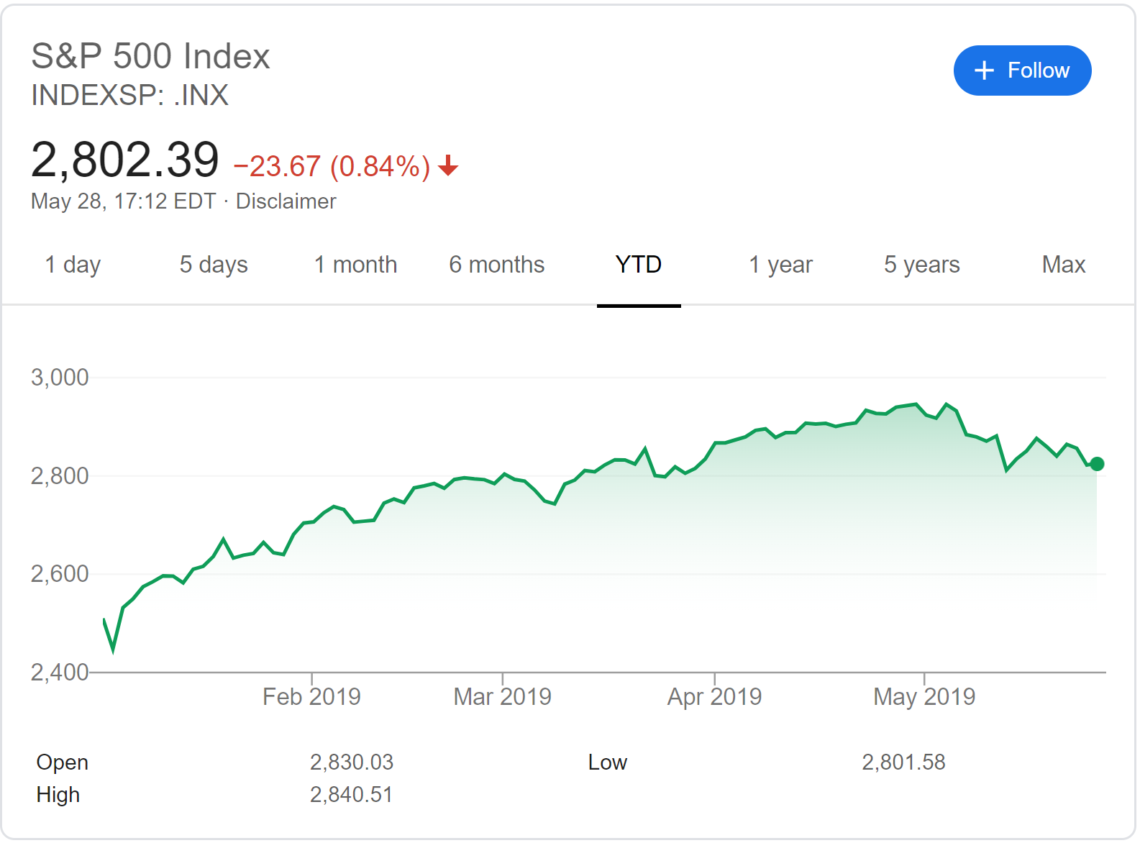Switch to the 5 days view
Image resolution: width=1140 pixels, height=843 pixels.
tap(213, 265)
